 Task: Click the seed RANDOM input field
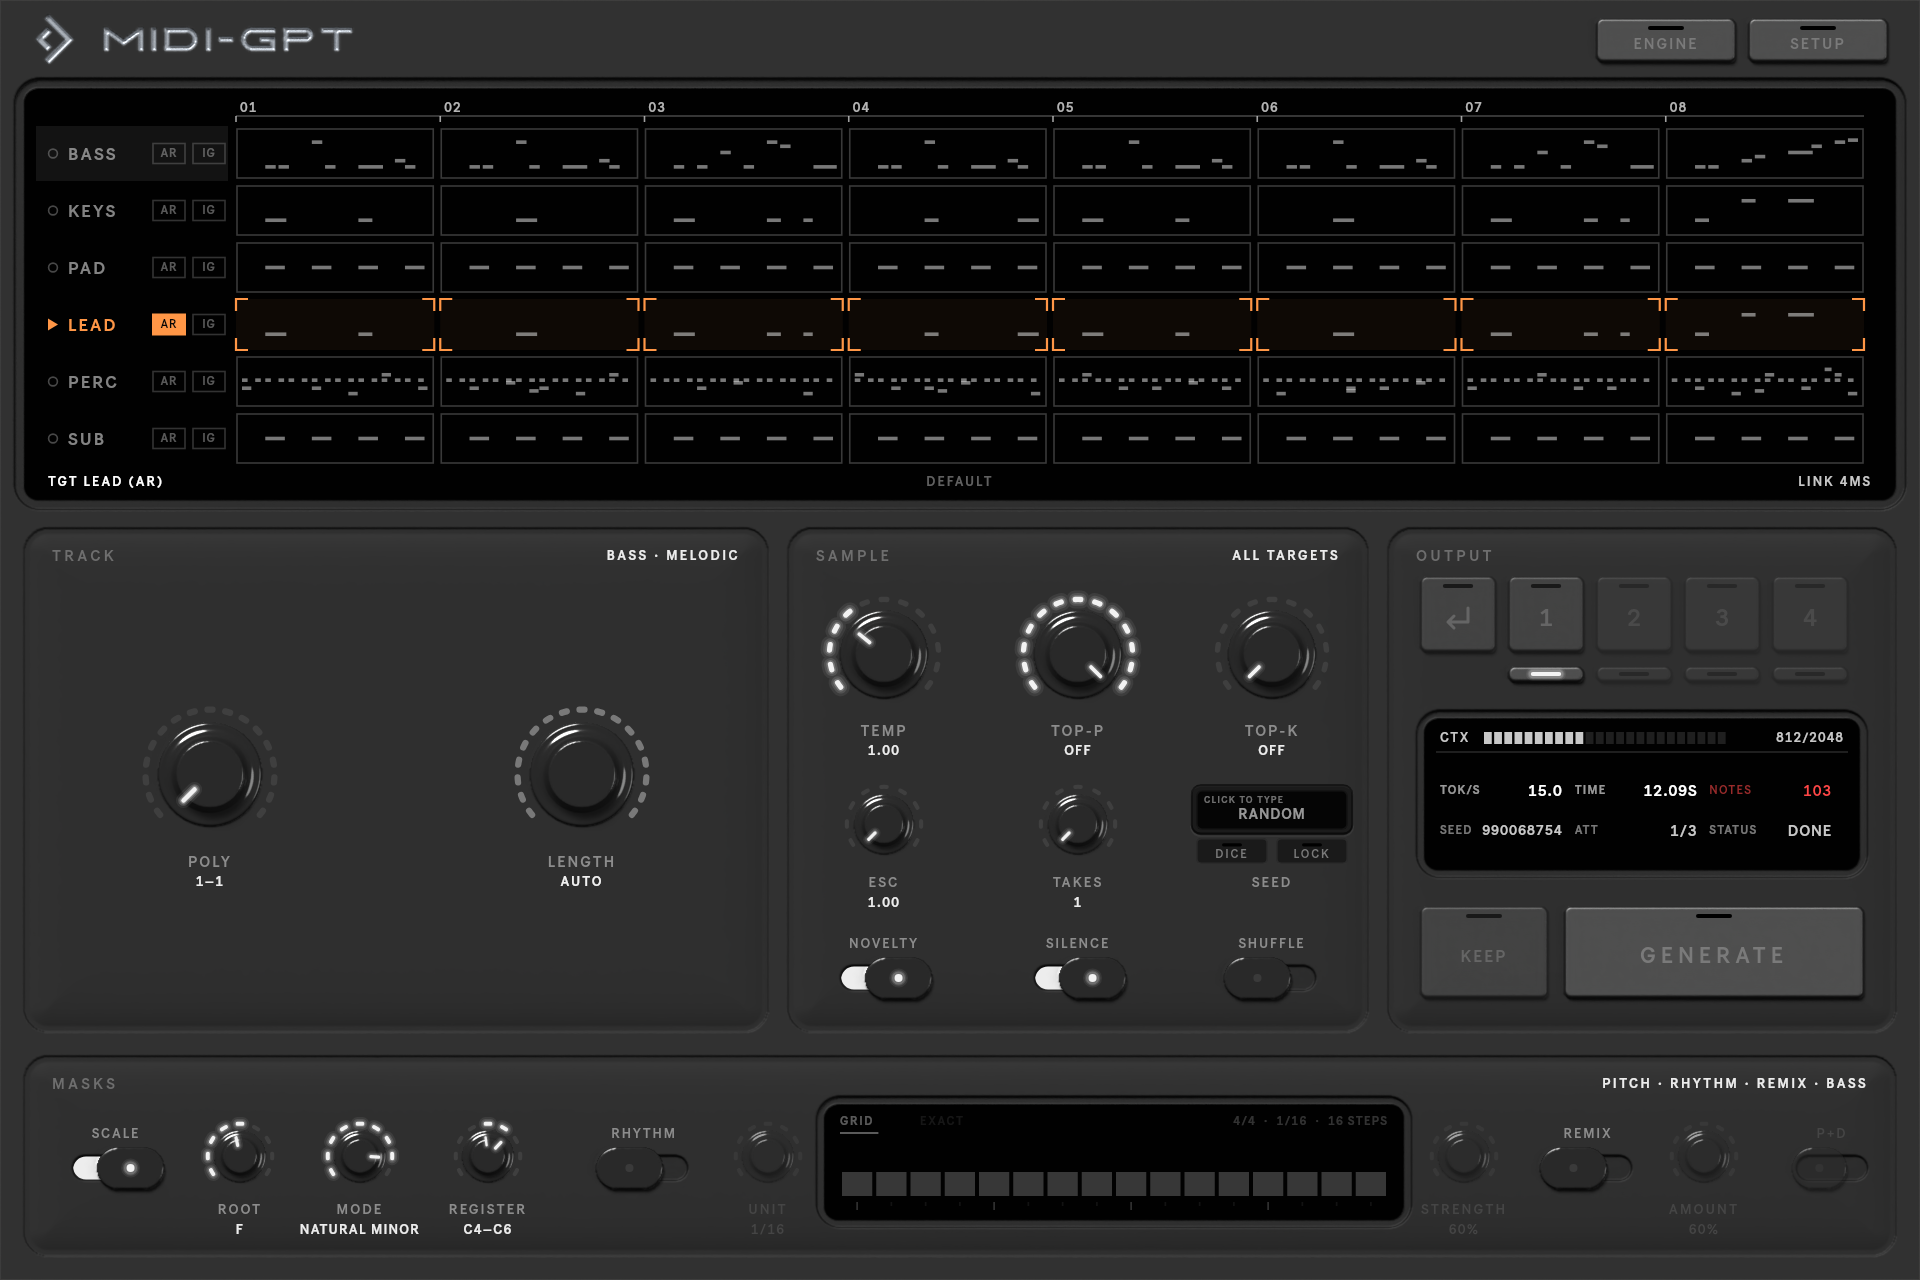1271,809
